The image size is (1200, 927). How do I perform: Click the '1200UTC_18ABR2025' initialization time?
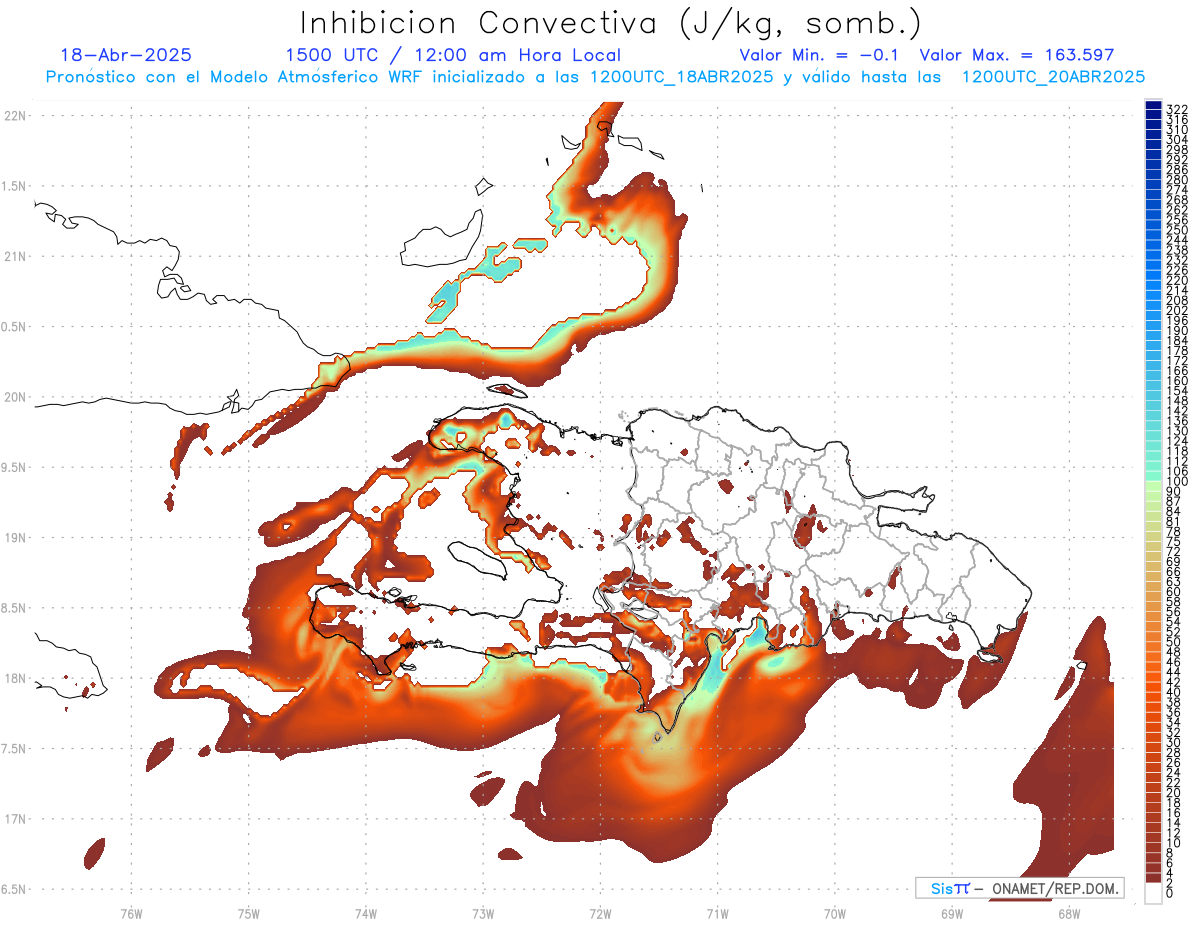[682, 76]
